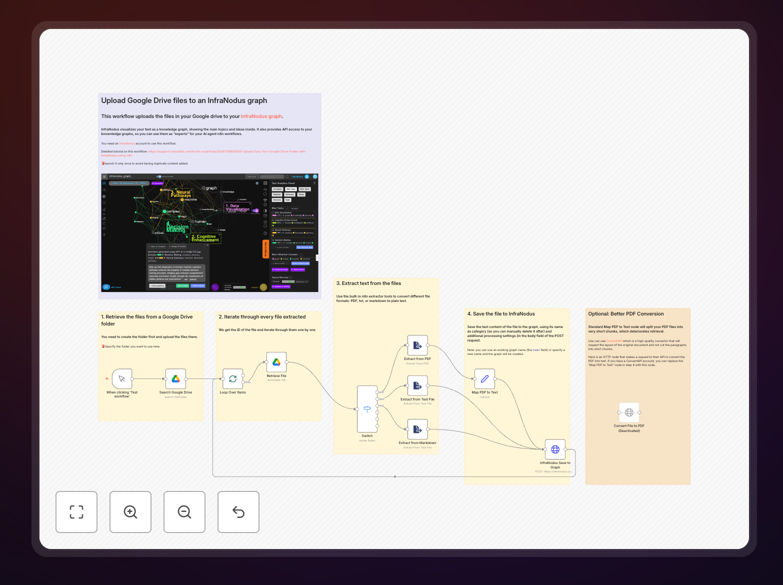Click the InfraNodus graph screenshot thumbnail

click(x=210, y=232)
